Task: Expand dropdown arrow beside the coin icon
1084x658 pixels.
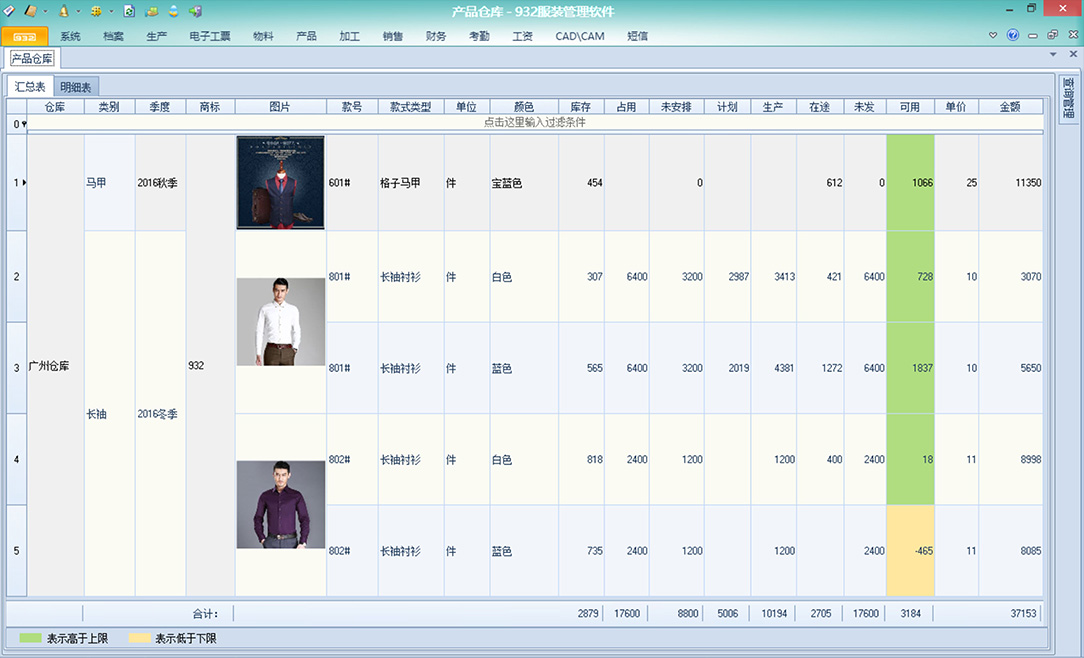Action: (x=110, y=12)
